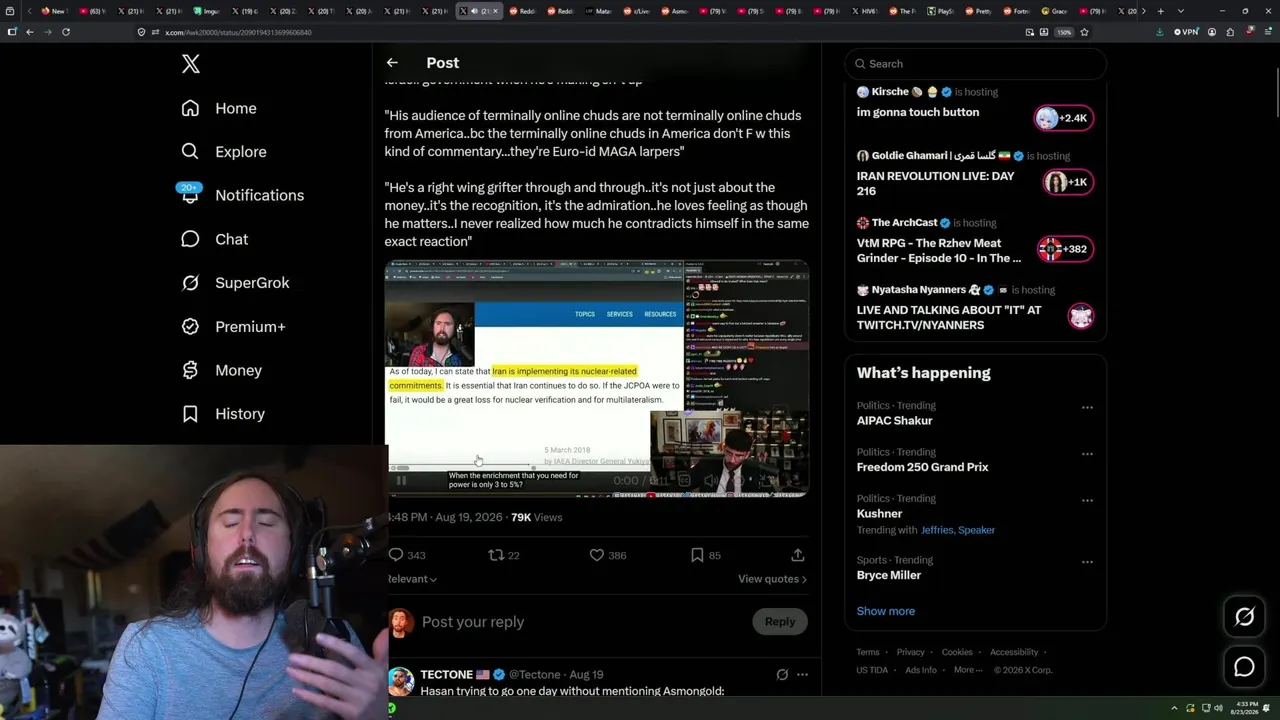The image size is (1280, 720).
Task: Open the View quotes link
Action: click(772, 579)
